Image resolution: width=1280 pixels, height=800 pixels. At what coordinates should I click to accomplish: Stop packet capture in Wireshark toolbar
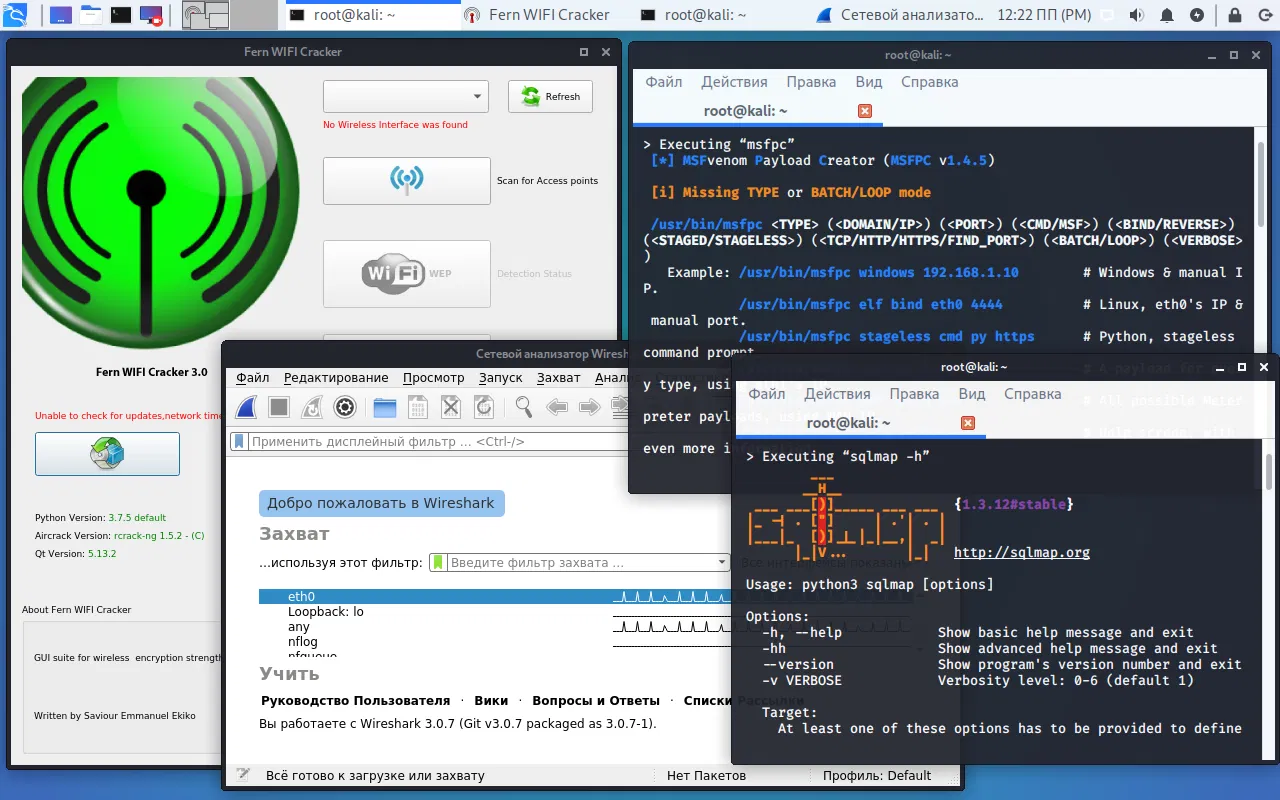(279, 407)
